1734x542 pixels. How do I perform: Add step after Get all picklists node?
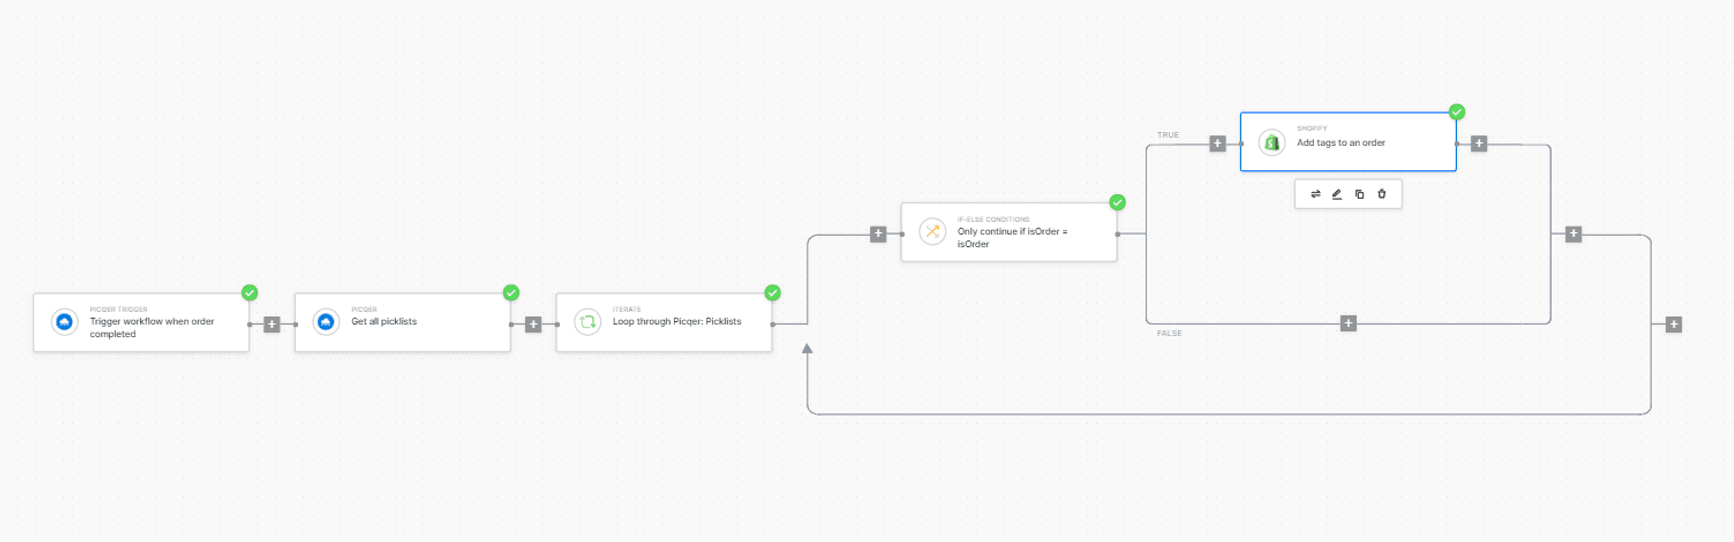[x=533, y=324]
